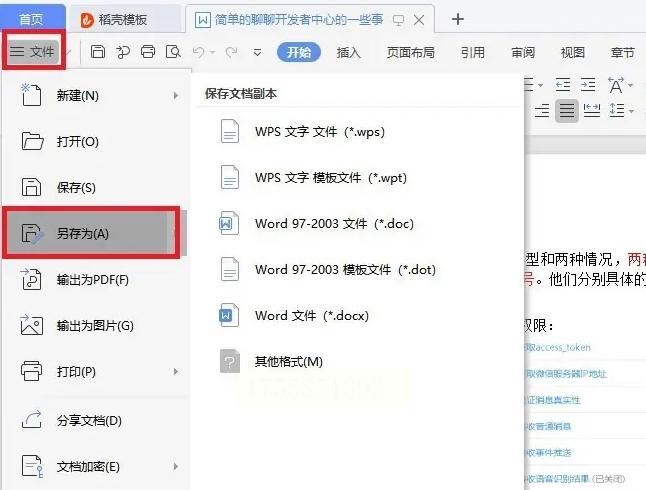Toggle the justify alignment icon

(x=566, y=110)
